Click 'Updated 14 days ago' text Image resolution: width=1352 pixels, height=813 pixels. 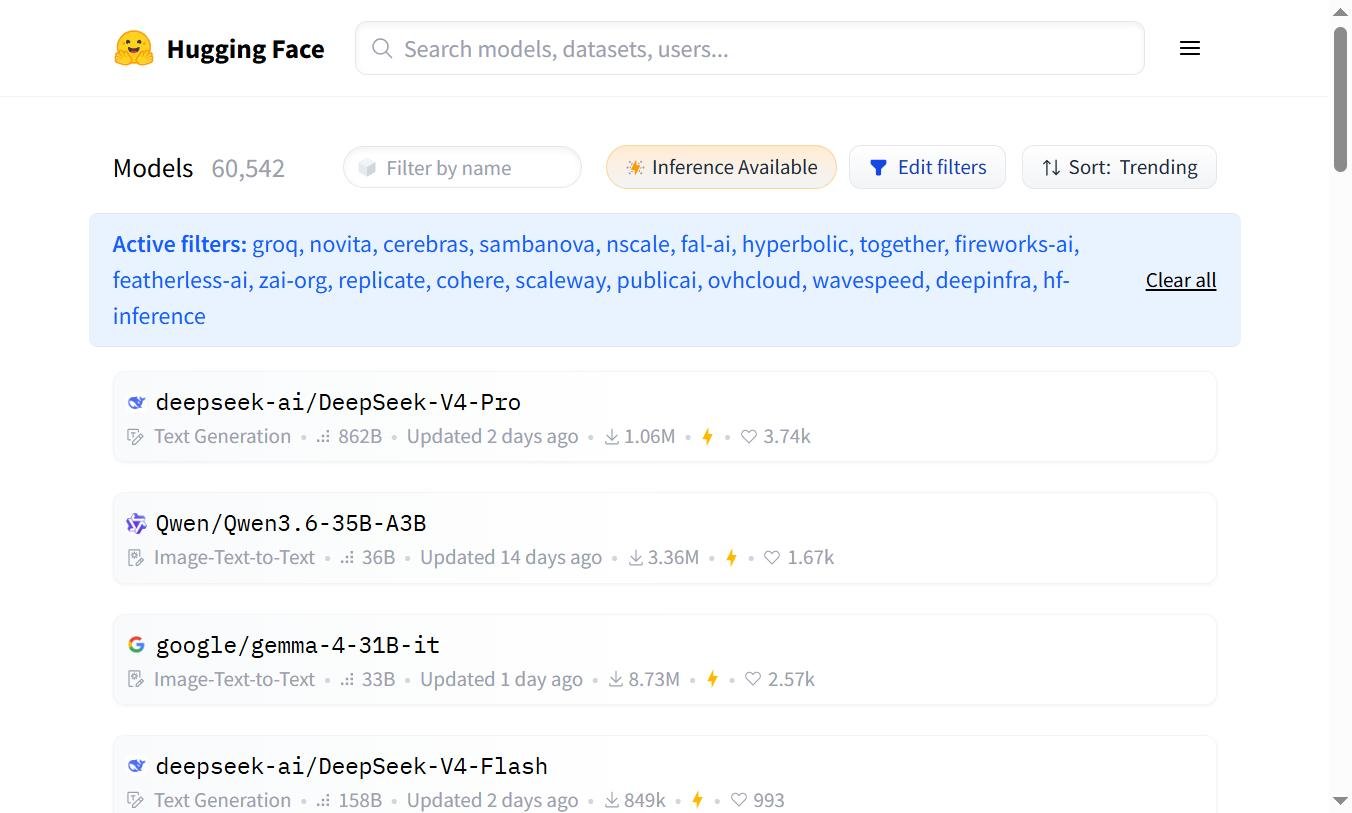(511, 558)
